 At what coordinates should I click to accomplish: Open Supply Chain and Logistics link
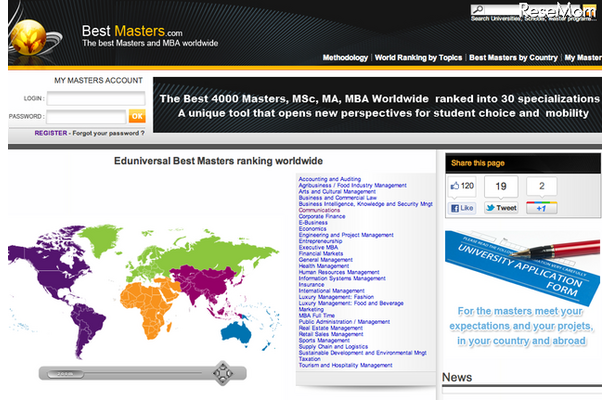point(333,347)
